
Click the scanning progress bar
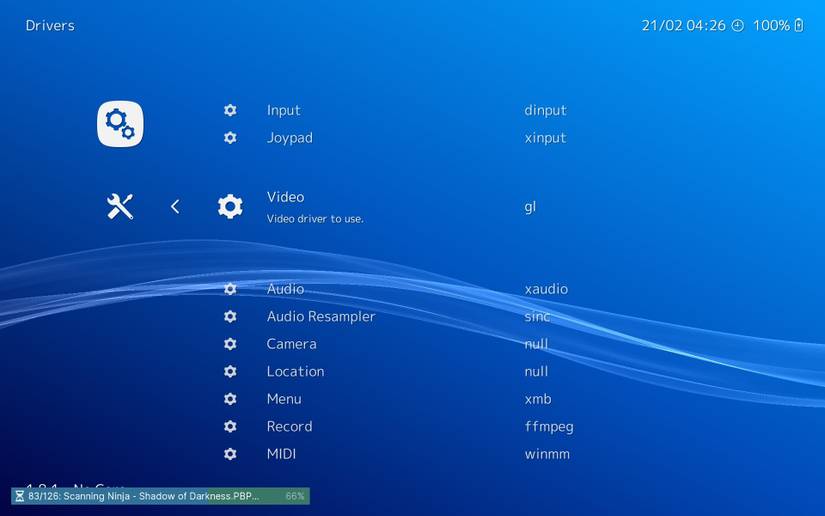[160, 496]
